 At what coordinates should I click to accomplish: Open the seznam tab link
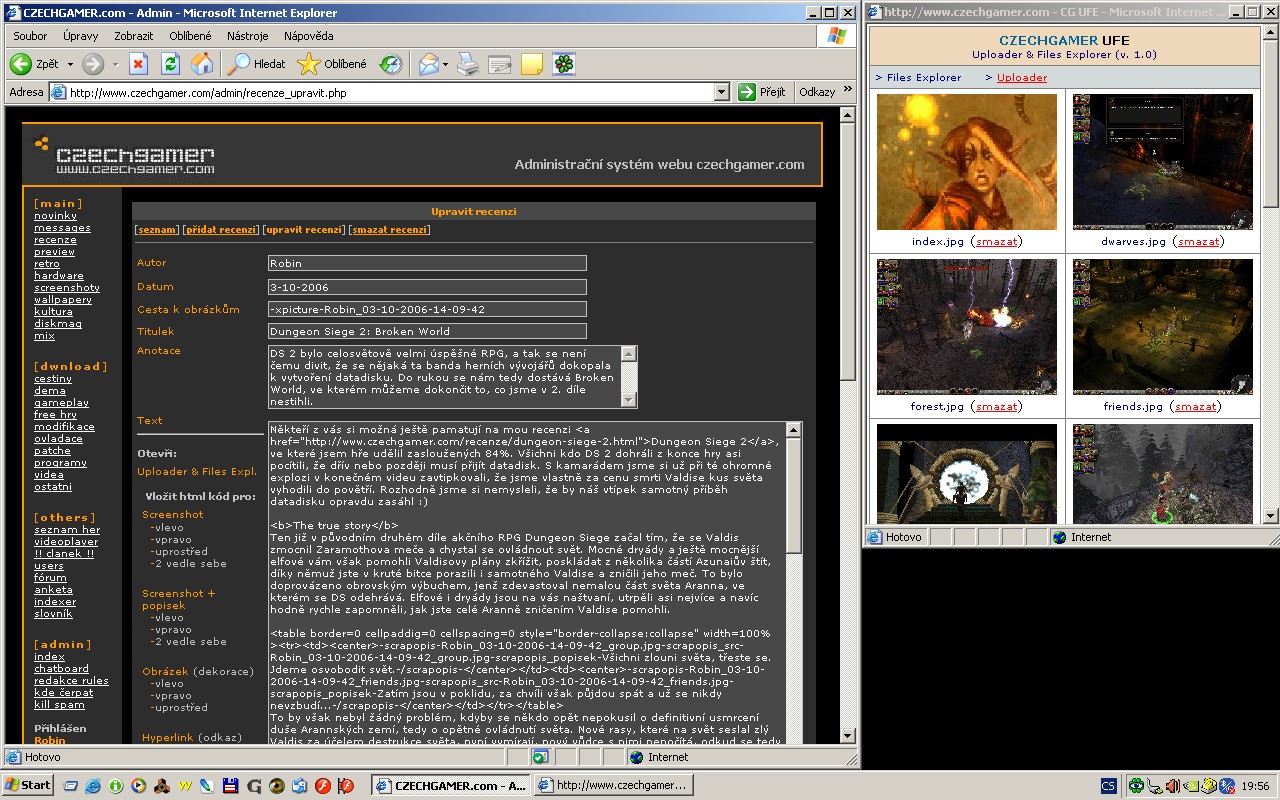click(157, 230)
